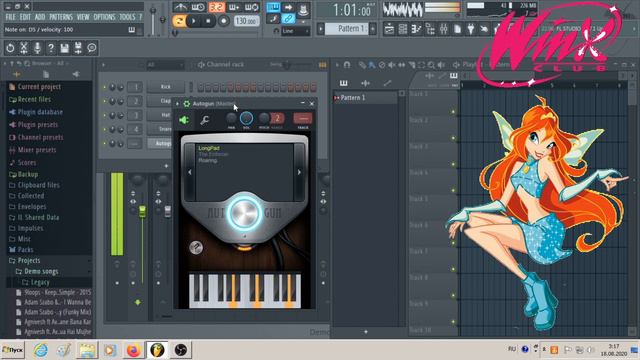Image resolution: width=640 pixels, height=360 pixels.
Task: Open the Pattern 1 selector dropdown
Action: (347, 29)
